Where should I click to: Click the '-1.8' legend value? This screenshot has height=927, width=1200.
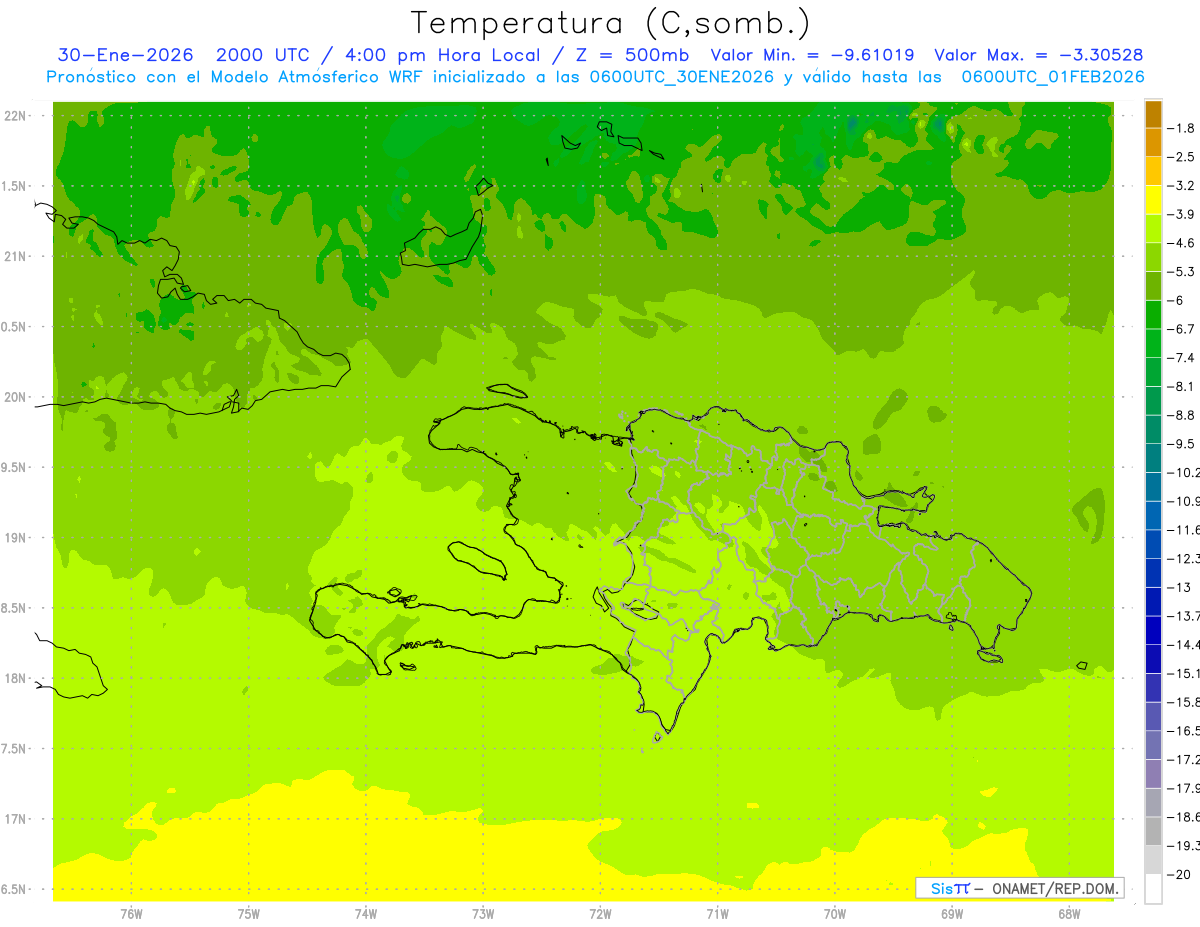coord(1183,128)
